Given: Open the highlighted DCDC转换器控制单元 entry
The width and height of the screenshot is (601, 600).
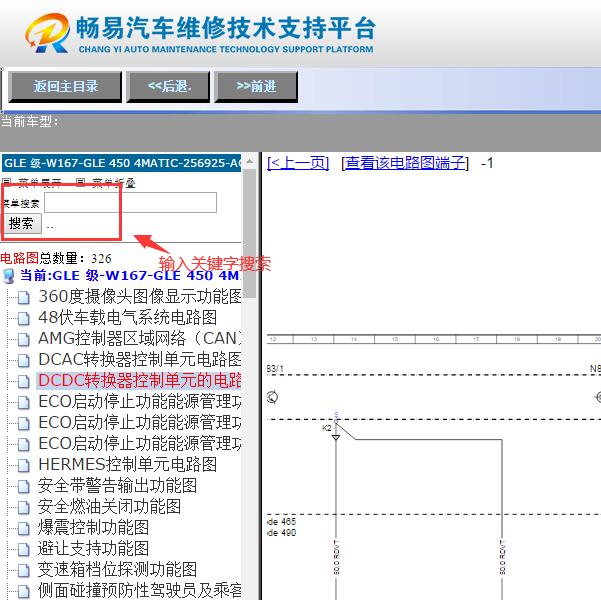Looking at the screenshot, I should (x=140, y=381).
